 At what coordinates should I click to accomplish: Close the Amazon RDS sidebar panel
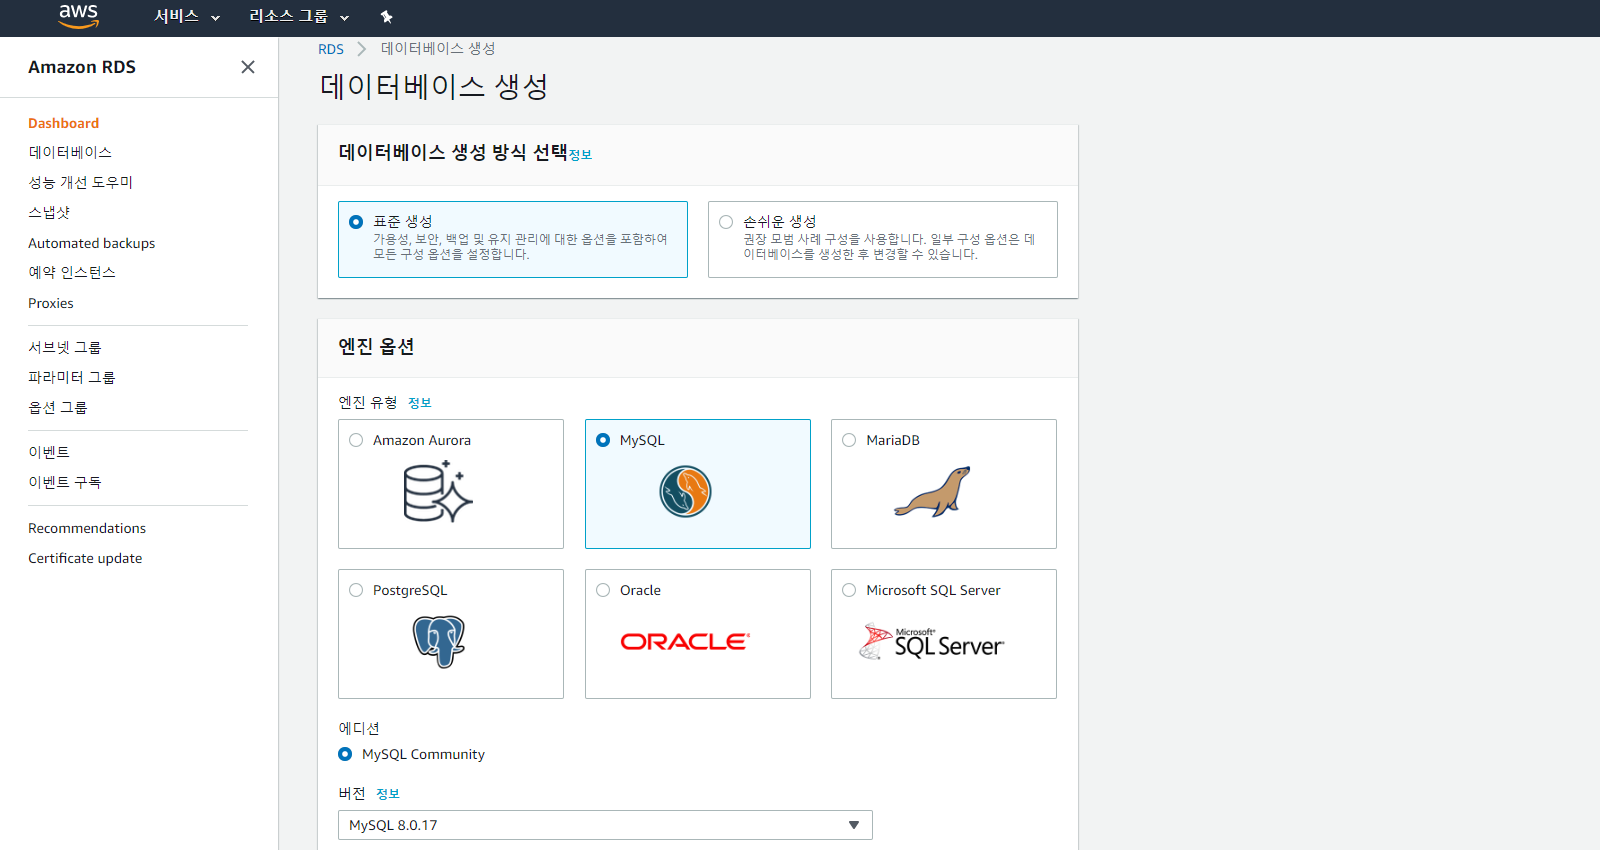coord(248,67)
